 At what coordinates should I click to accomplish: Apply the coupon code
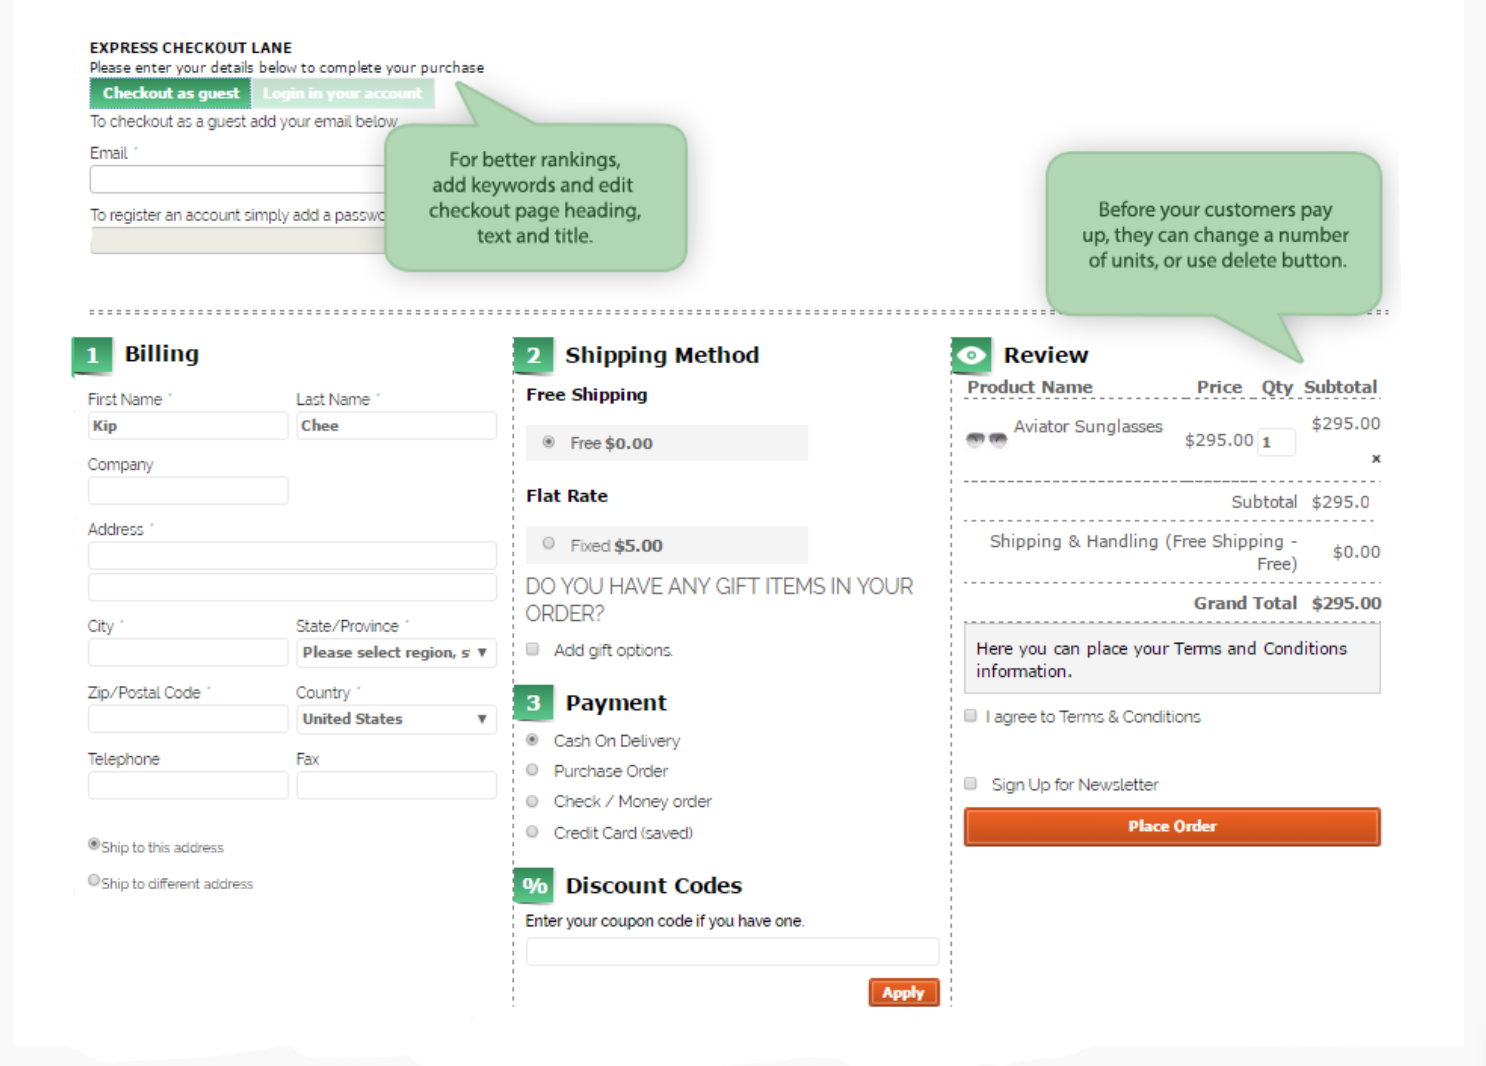pos(903,993)
